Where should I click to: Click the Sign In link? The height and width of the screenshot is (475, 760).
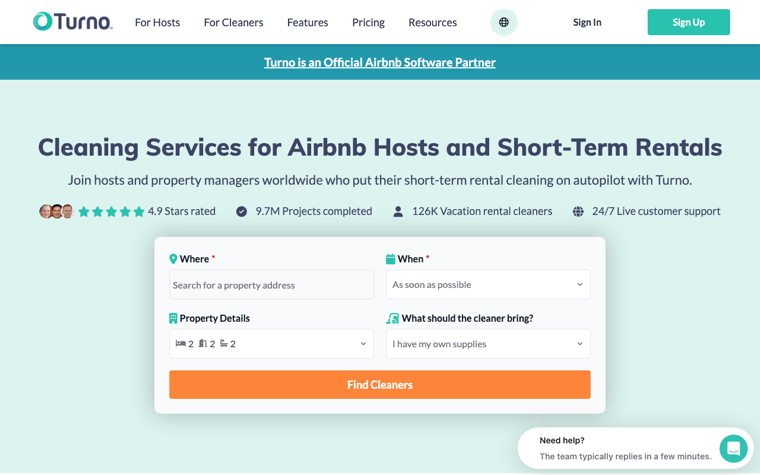point(587,22)
